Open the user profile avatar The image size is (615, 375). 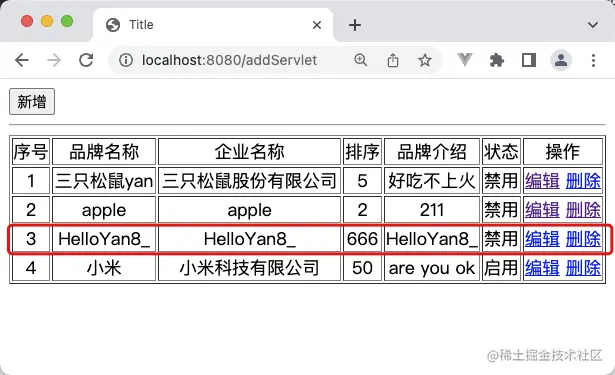(x=561, y=60)
